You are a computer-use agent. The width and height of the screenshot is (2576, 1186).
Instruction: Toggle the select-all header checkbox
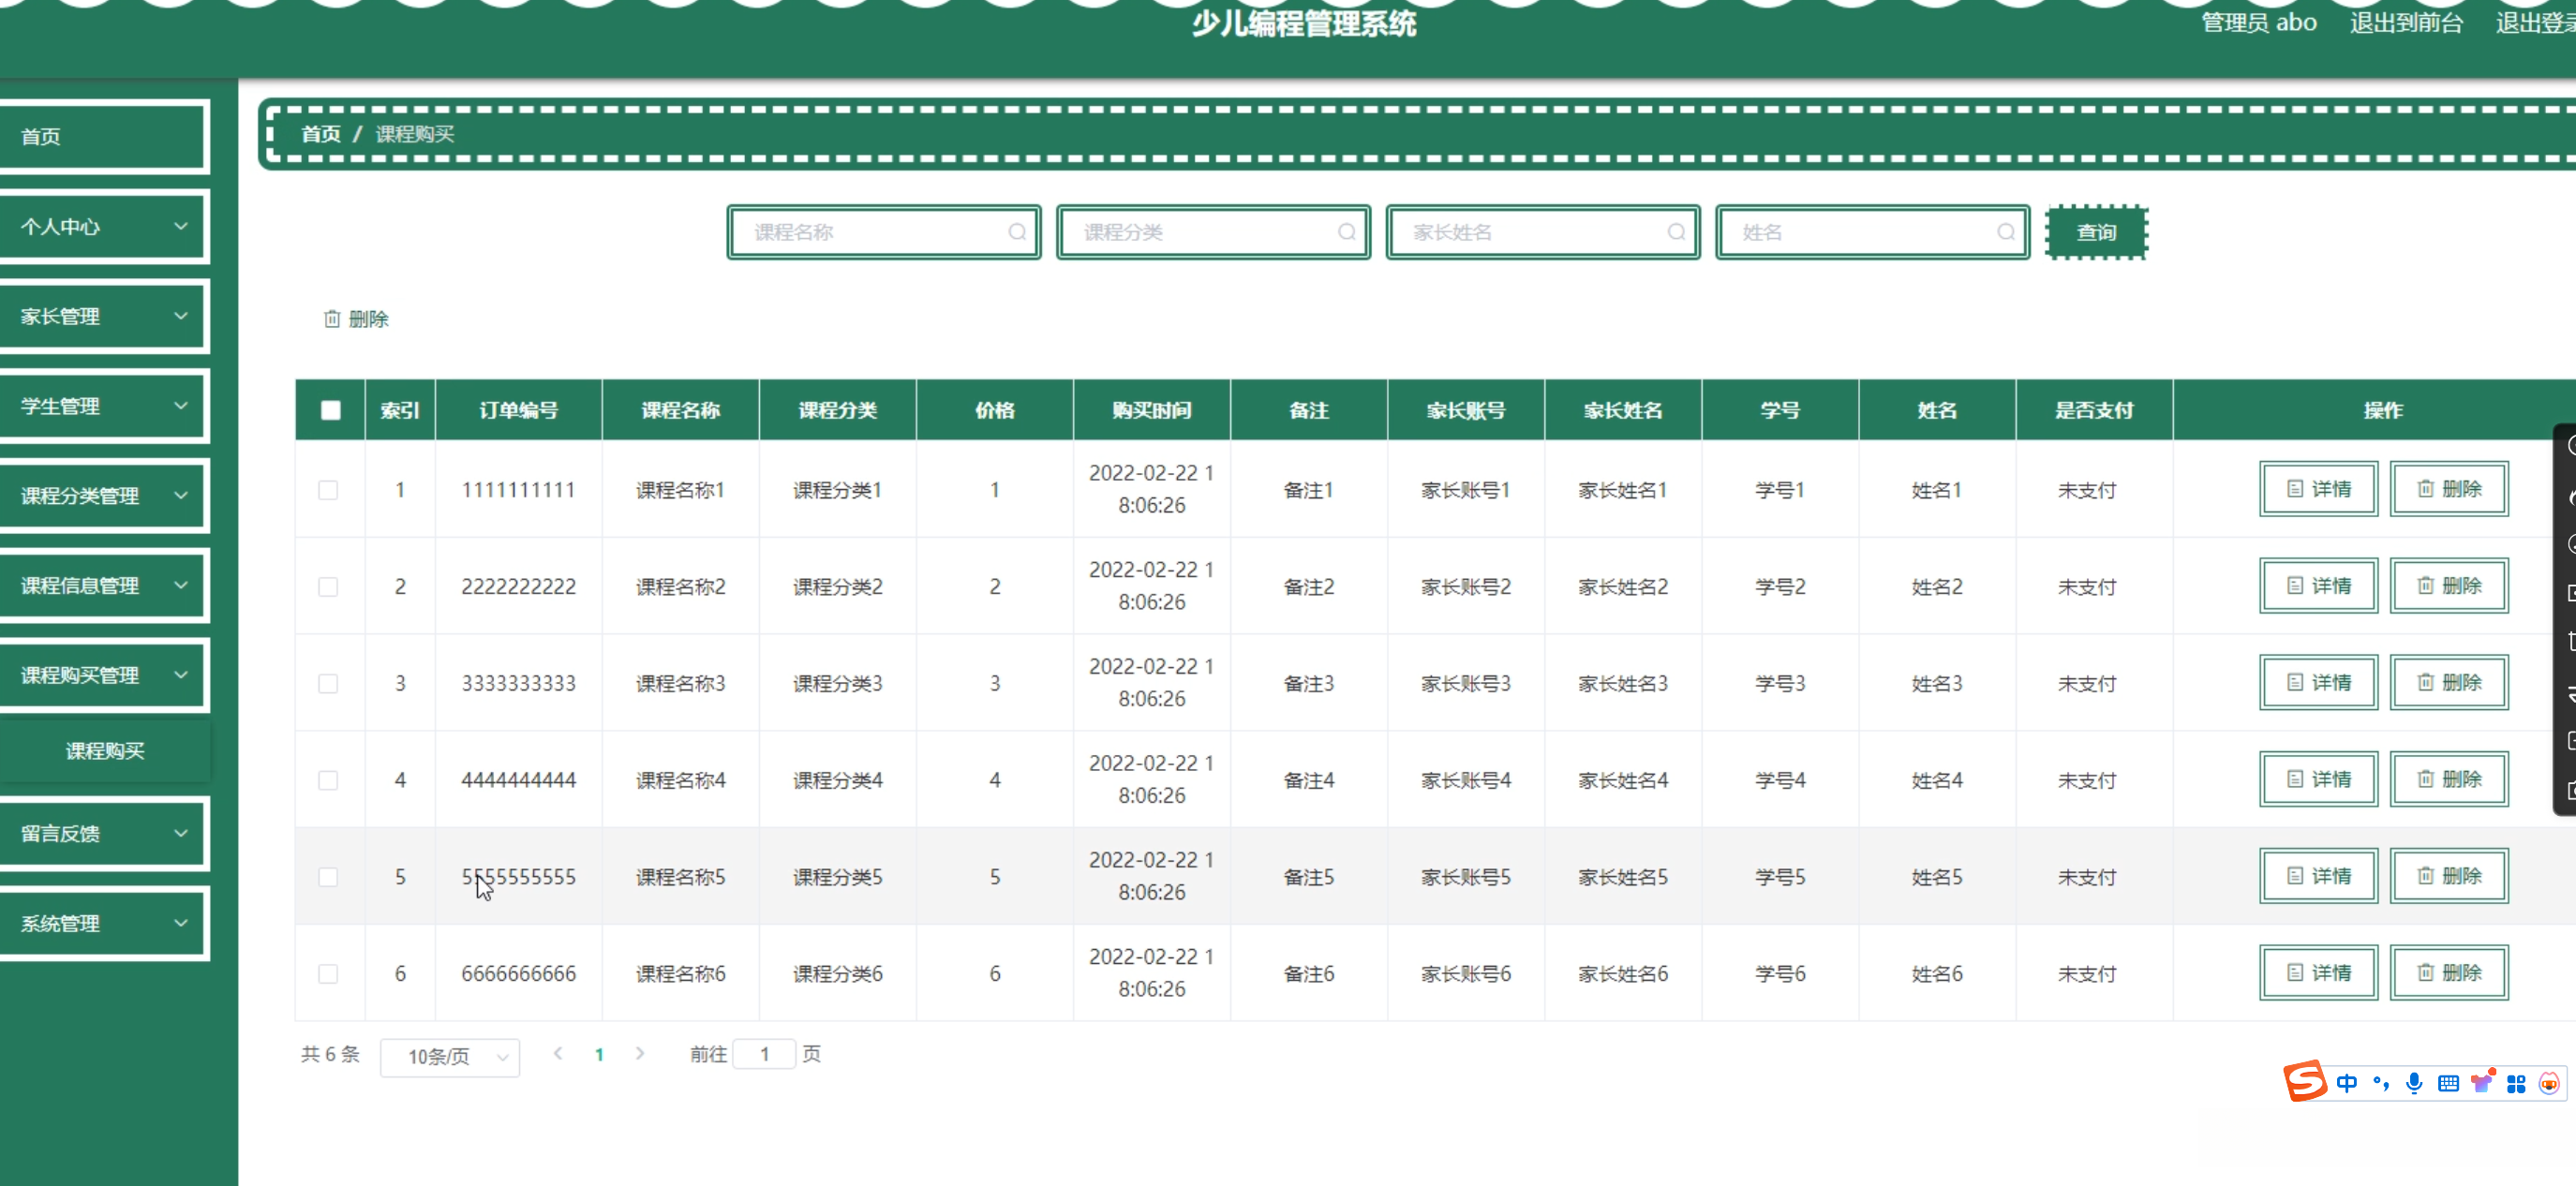pyautogui.click(x=331, y=410)
